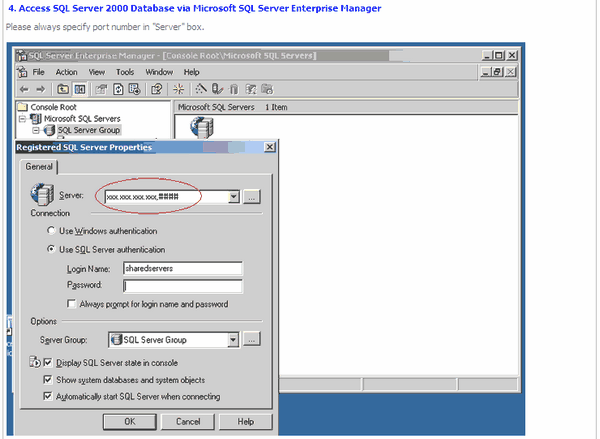This screenshot has width=600, height=439.
Task: Close the Registered SQL Server Properties dialog
Action: [270, 147]
